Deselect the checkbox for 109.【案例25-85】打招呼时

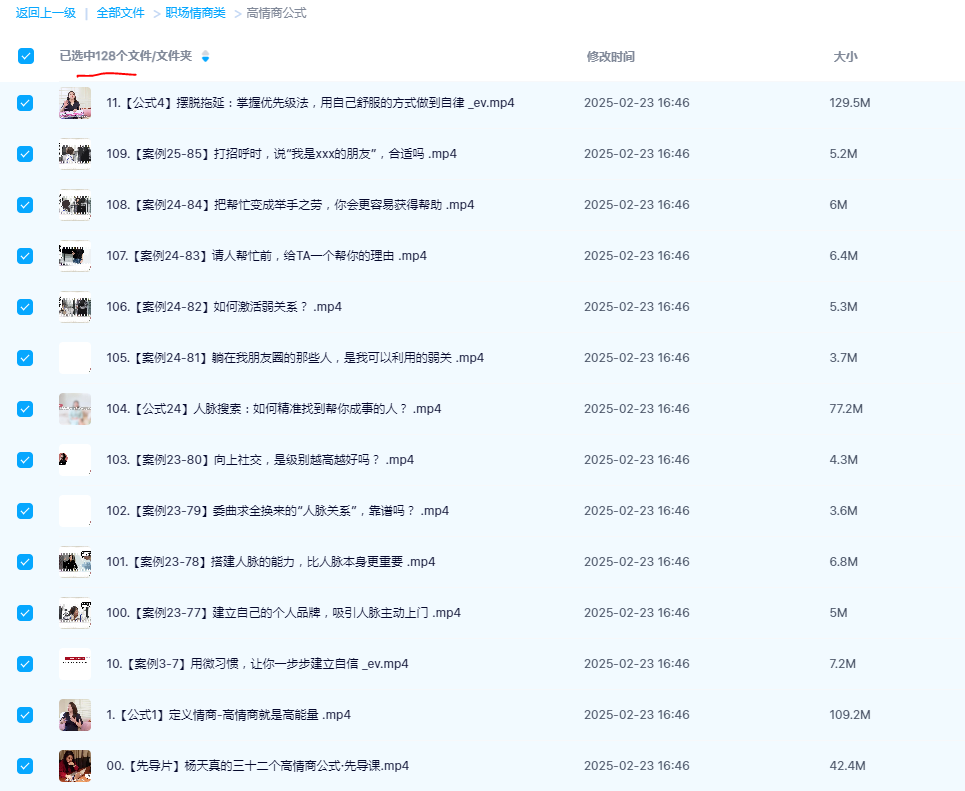point(25,153)
